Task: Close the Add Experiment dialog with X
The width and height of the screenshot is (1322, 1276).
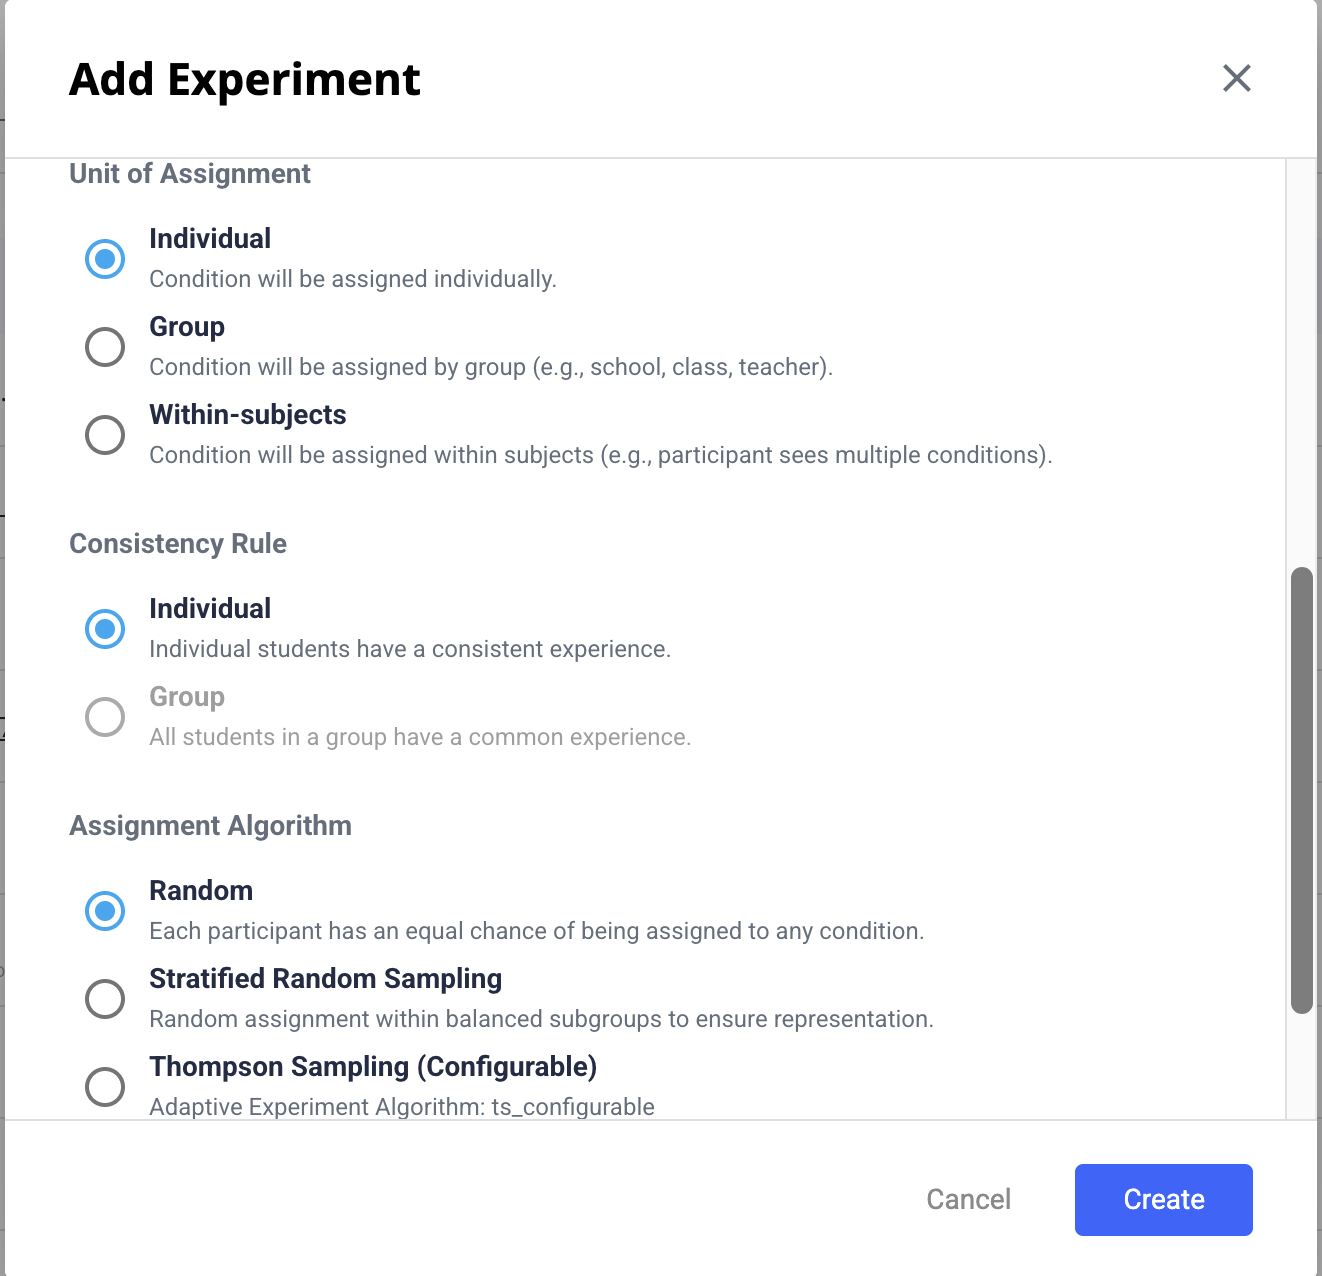Action: [x=1237, y=78]
